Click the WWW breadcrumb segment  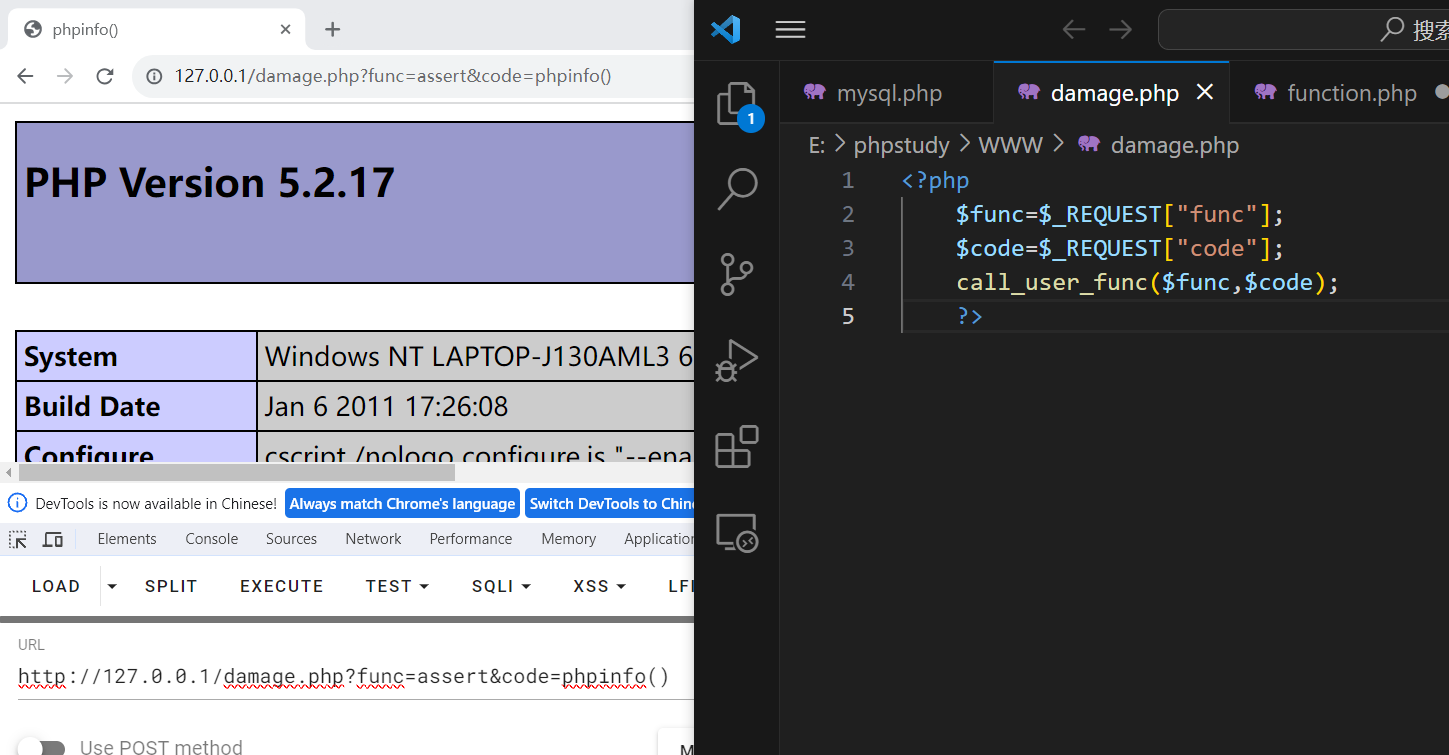click(x=1010, y=145)
